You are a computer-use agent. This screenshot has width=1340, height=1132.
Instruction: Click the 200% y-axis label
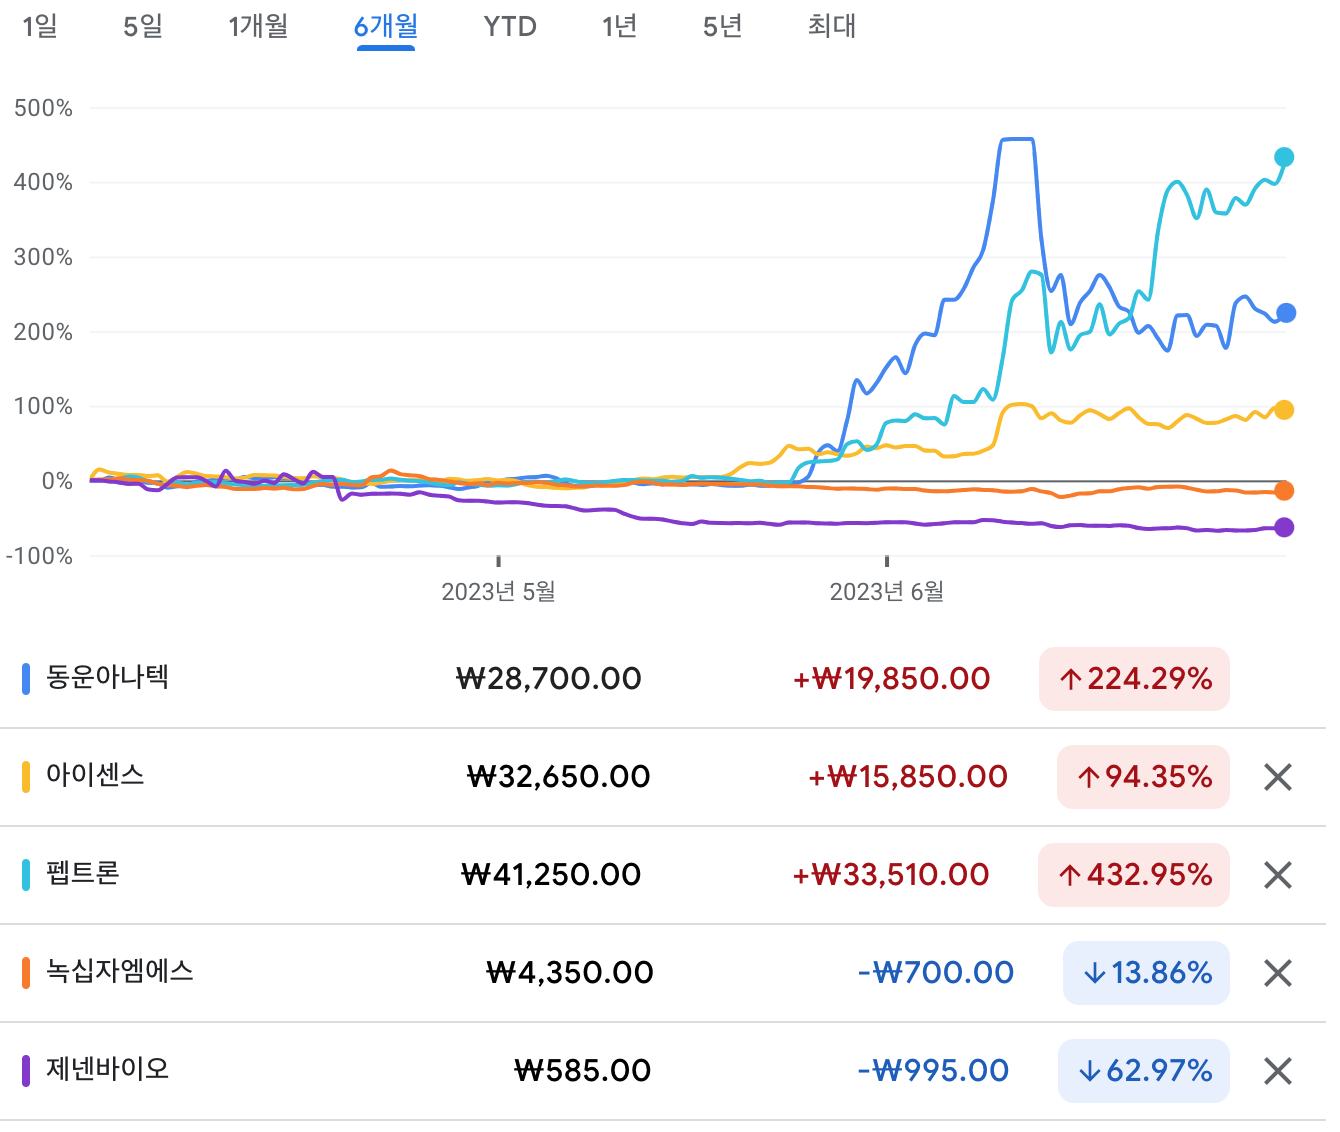[x=43, y=332]
